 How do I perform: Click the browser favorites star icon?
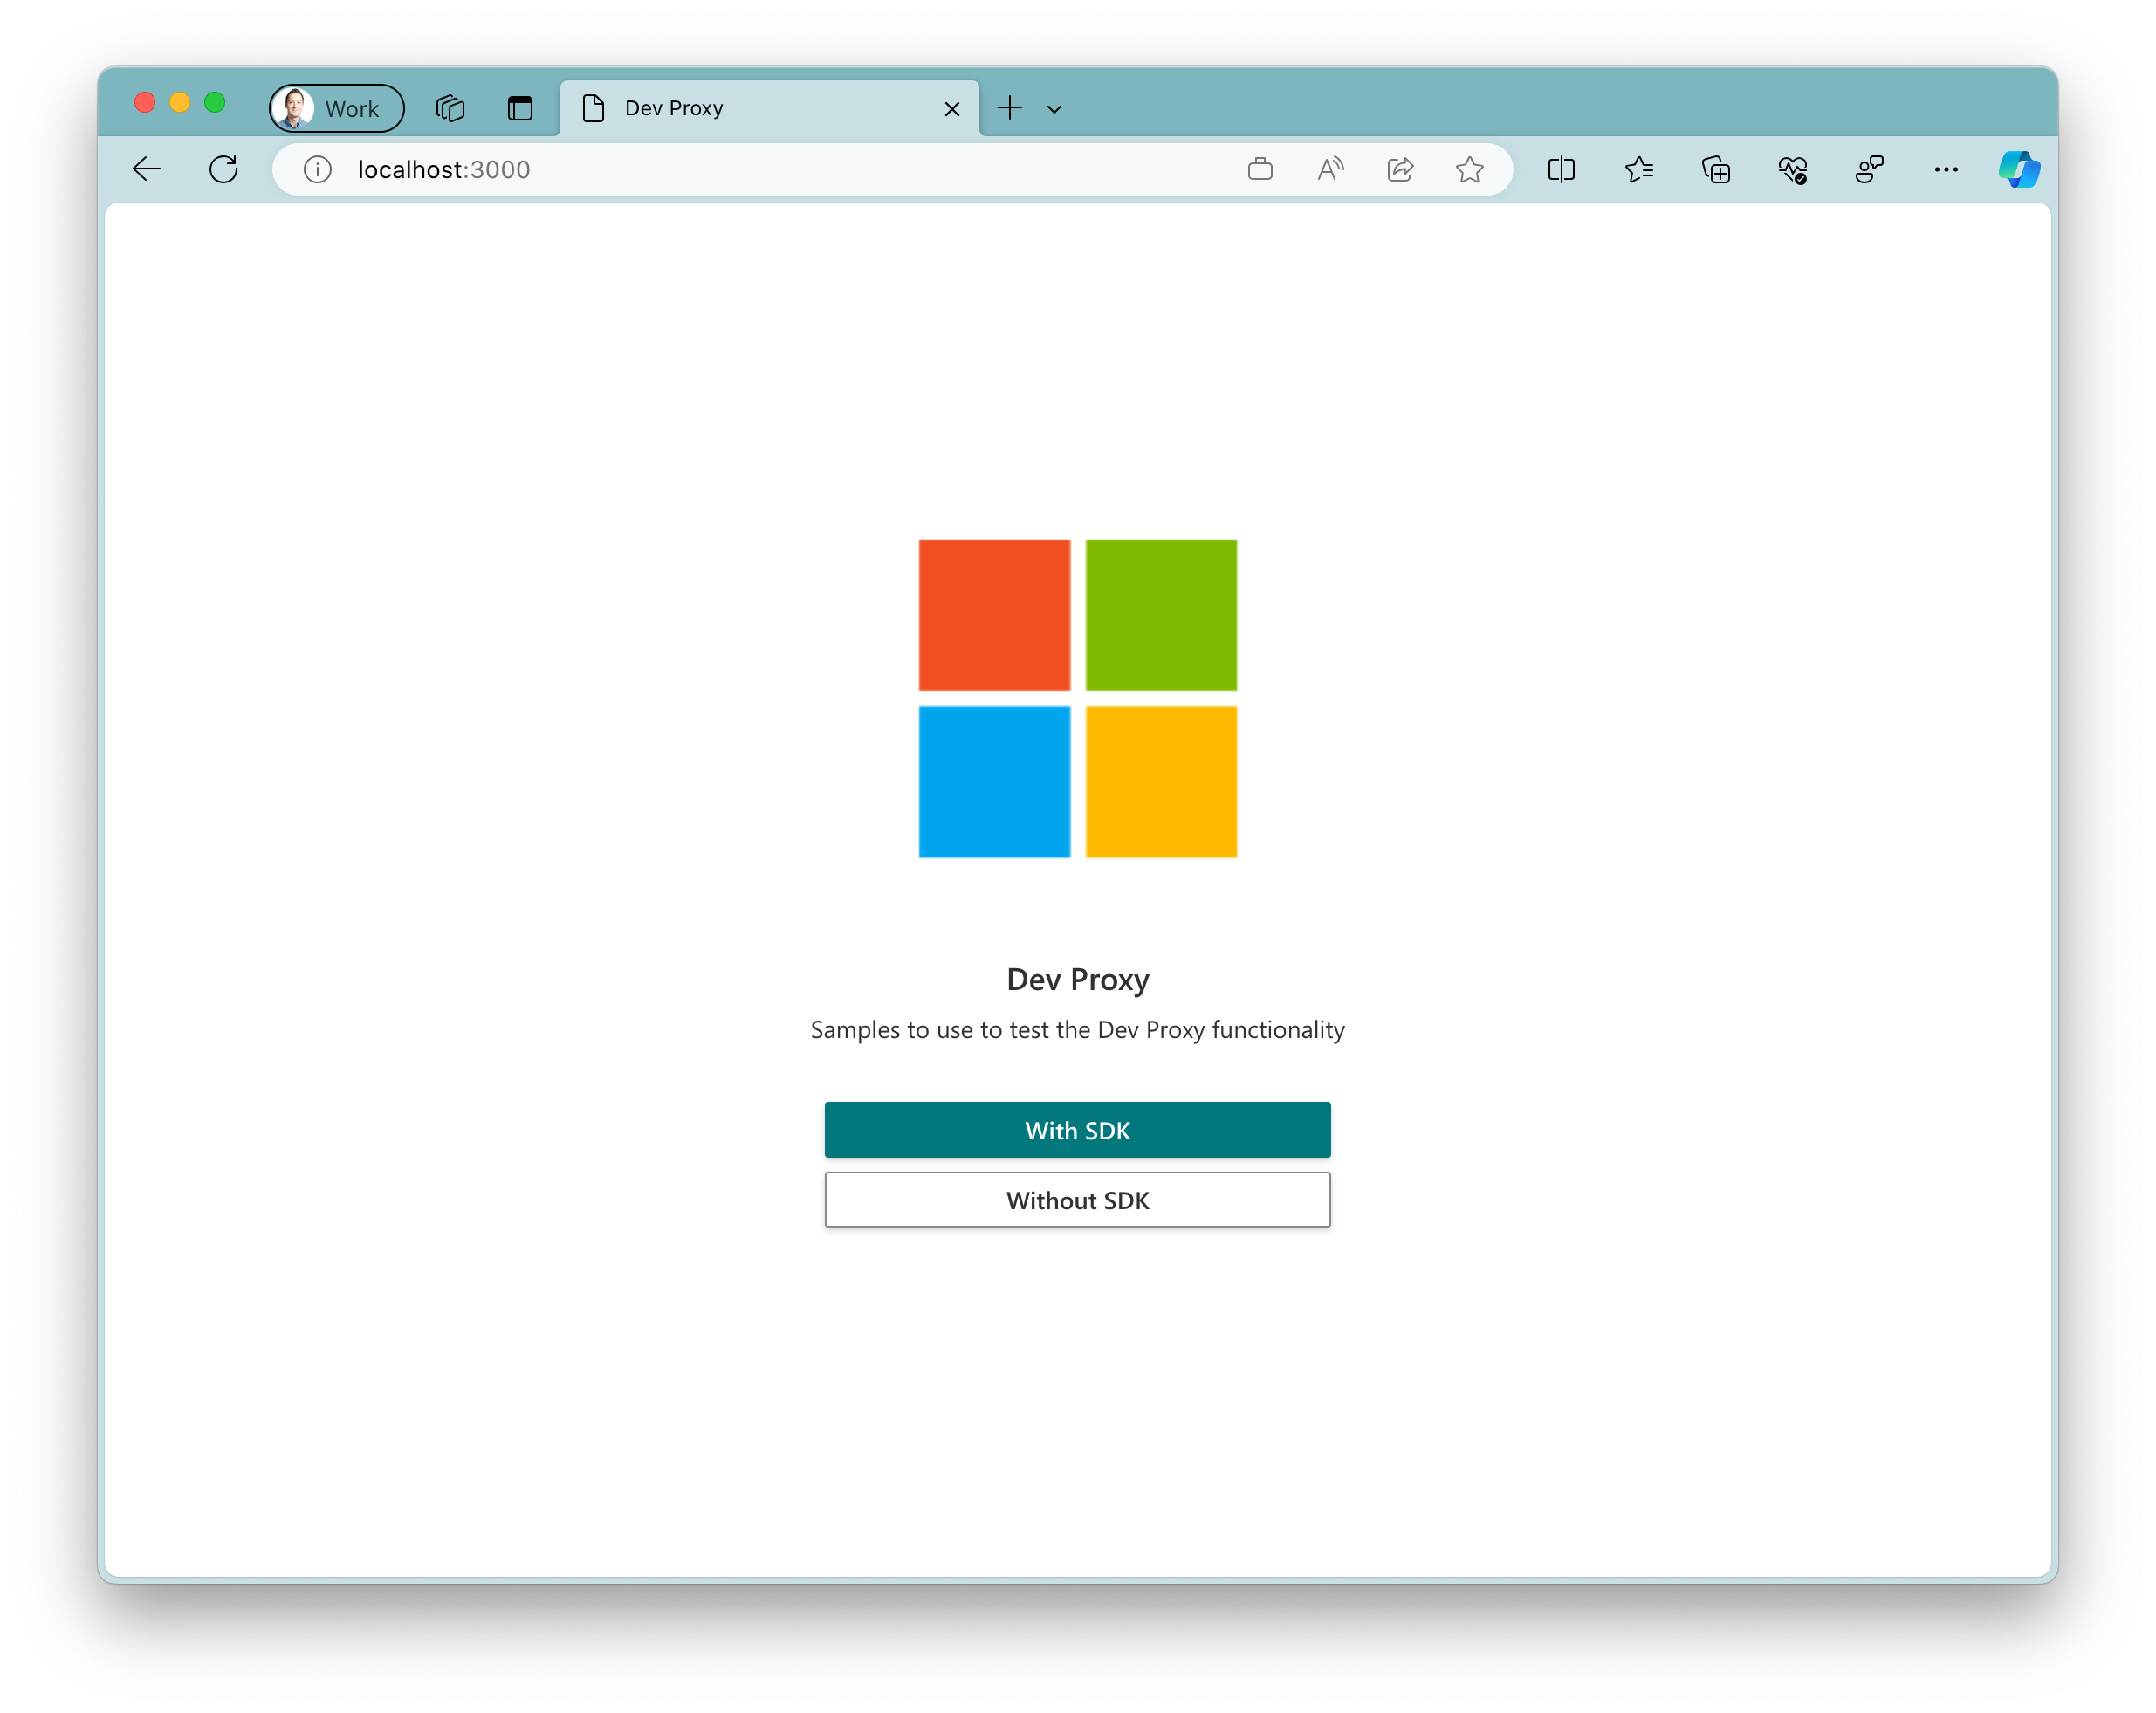[1470, 169]
